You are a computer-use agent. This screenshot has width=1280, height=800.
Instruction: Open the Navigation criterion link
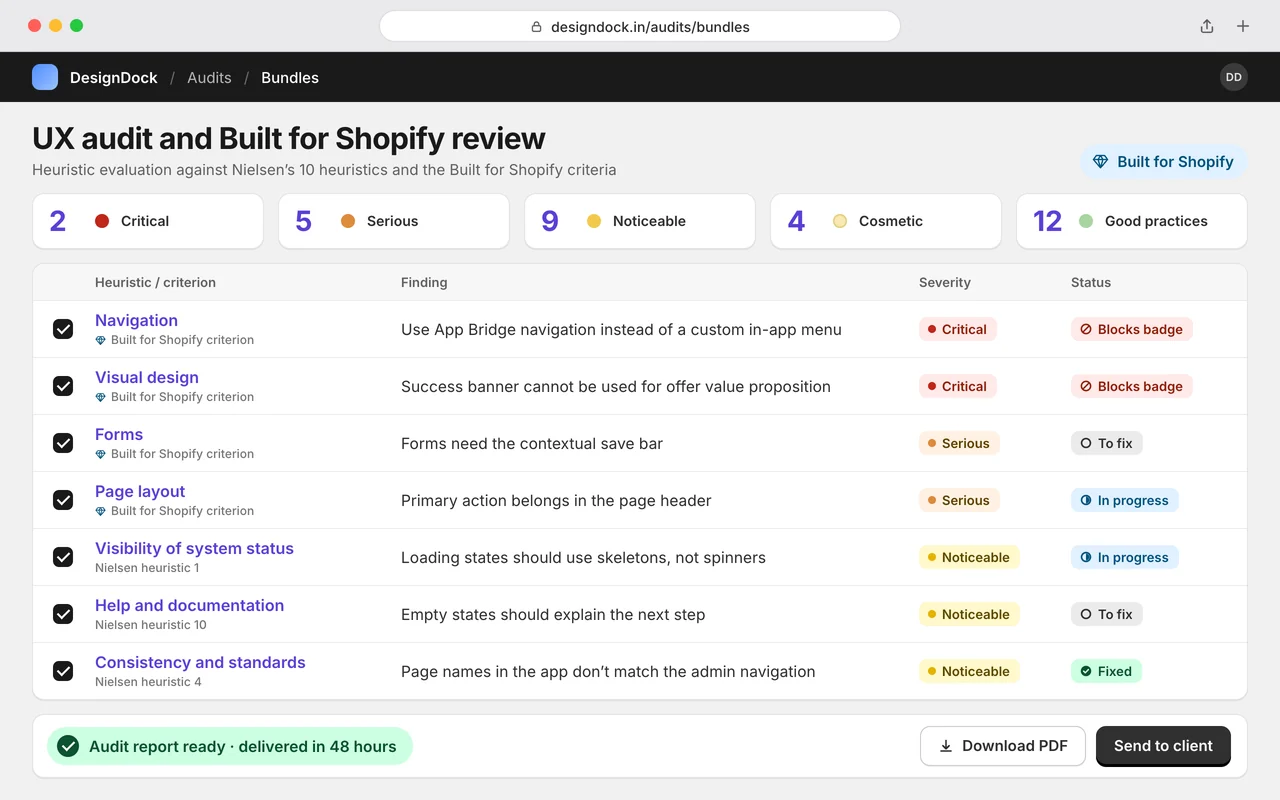click(136, 320)
